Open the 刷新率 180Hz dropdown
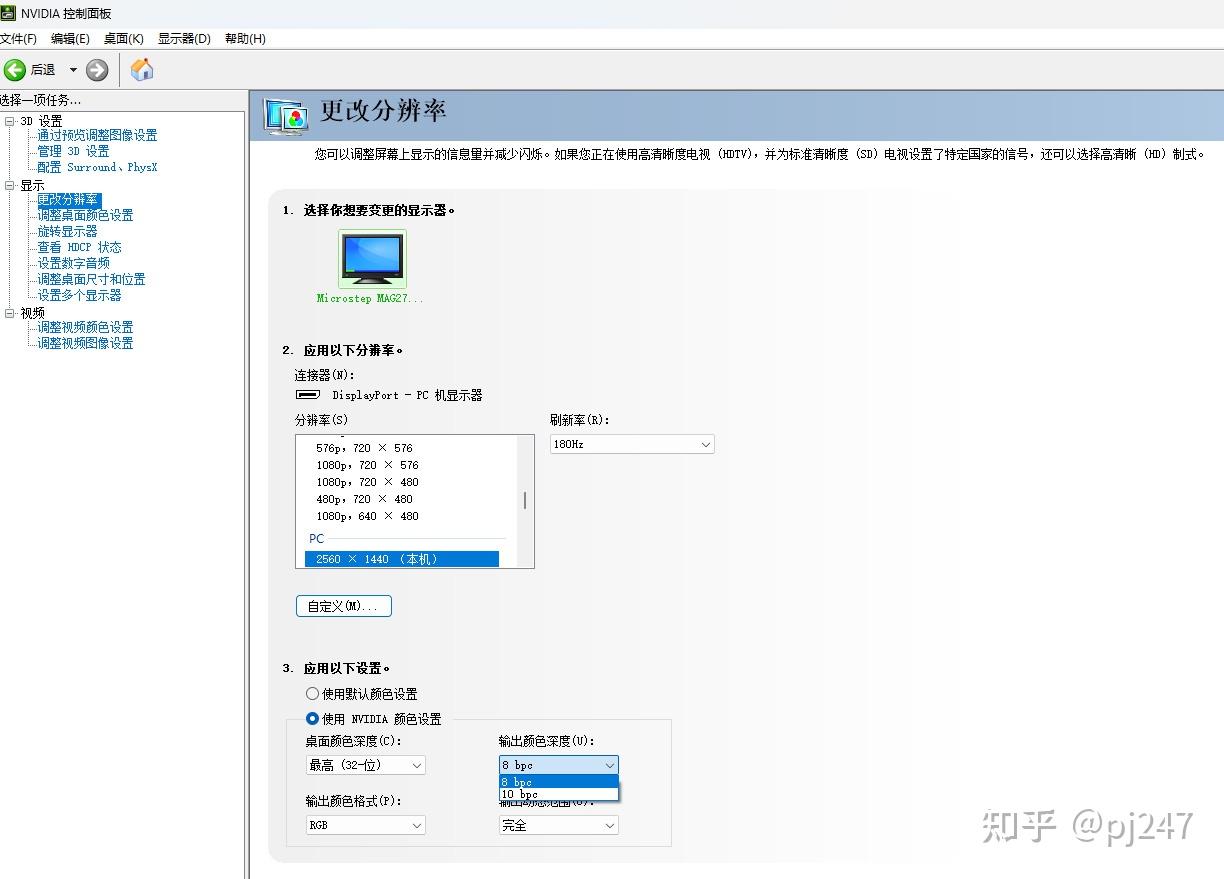 pos(631,443)
